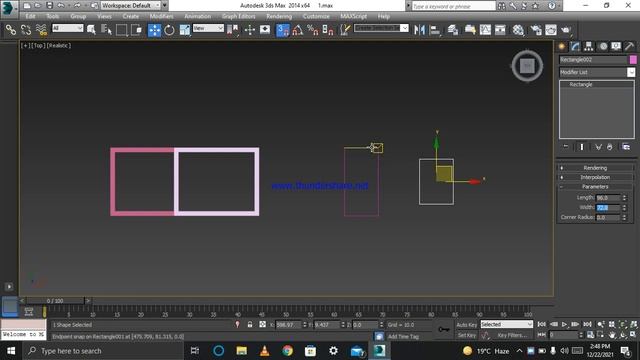Click the ViewCube in the viewport

pyautogui.click(x=527, y=66)
